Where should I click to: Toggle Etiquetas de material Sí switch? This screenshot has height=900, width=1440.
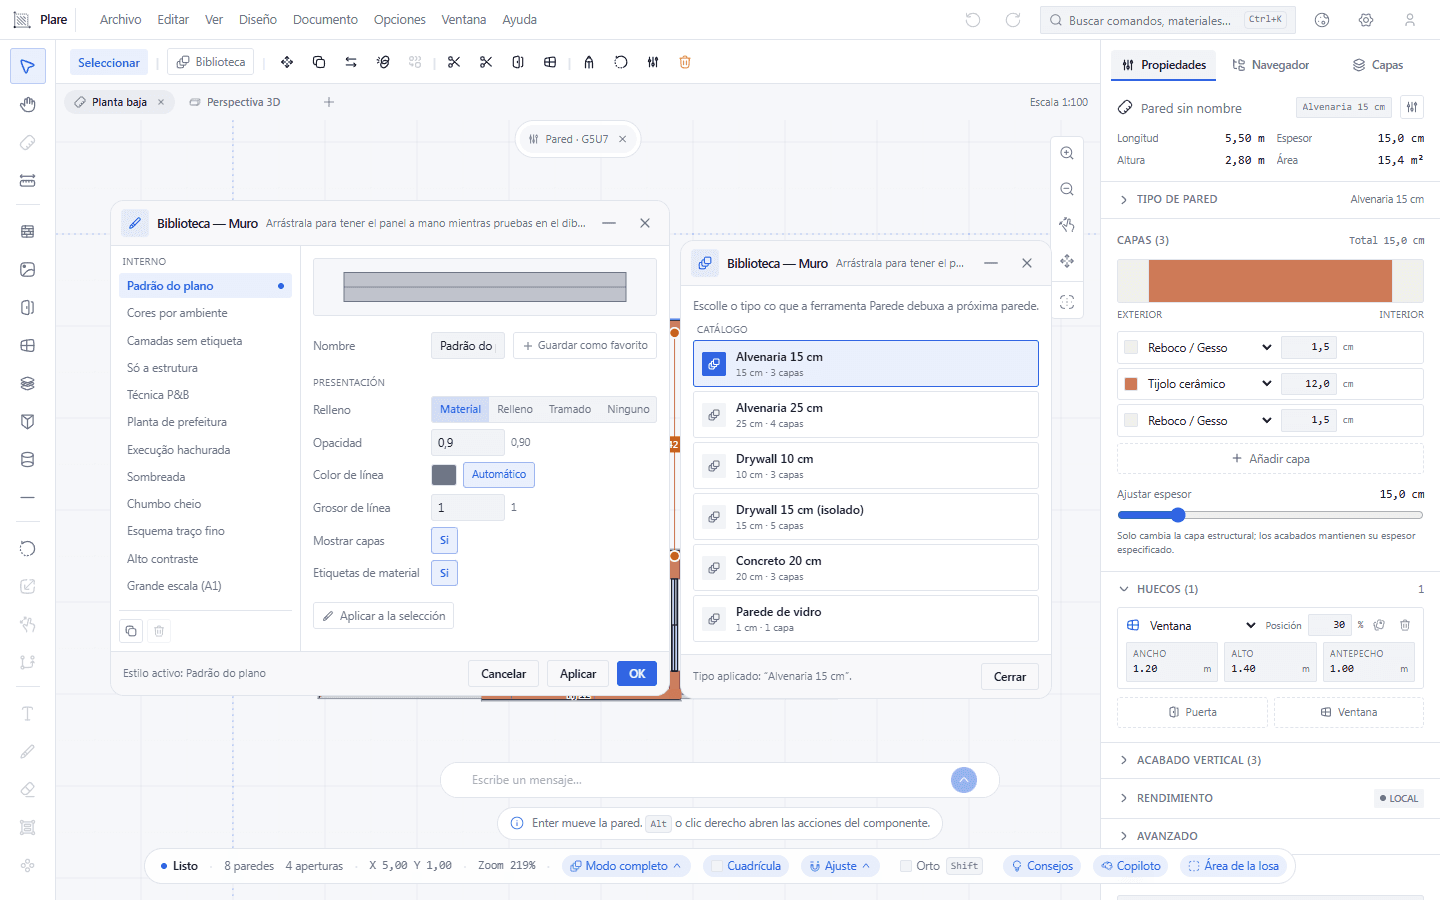click(444, 573)
